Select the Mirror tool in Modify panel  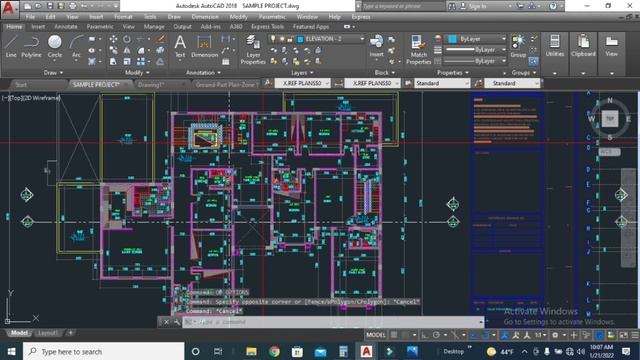(x=127, y=50)
